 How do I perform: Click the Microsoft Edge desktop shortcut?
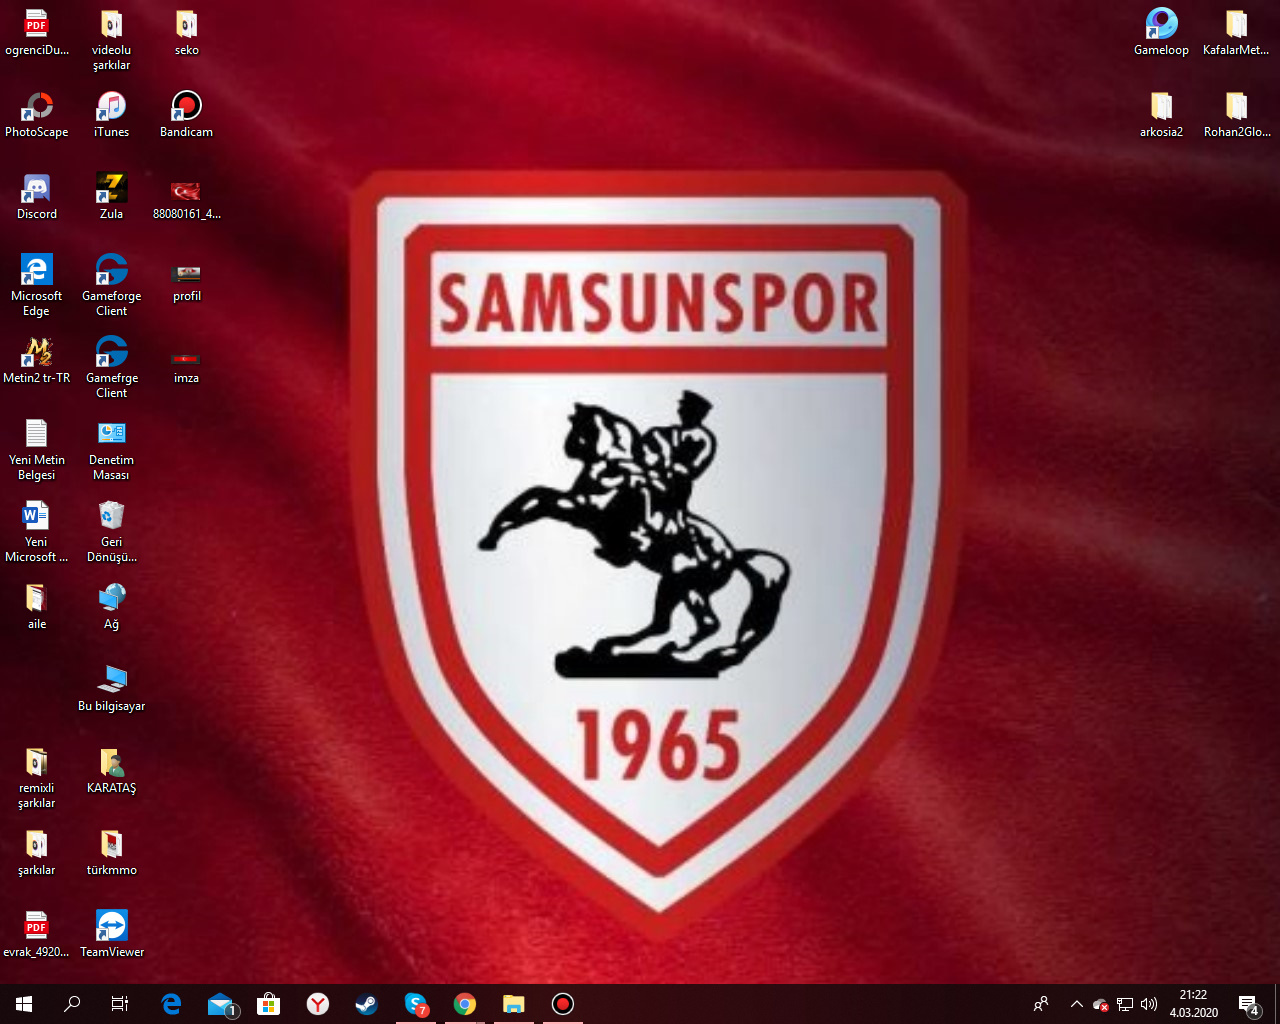37,286
